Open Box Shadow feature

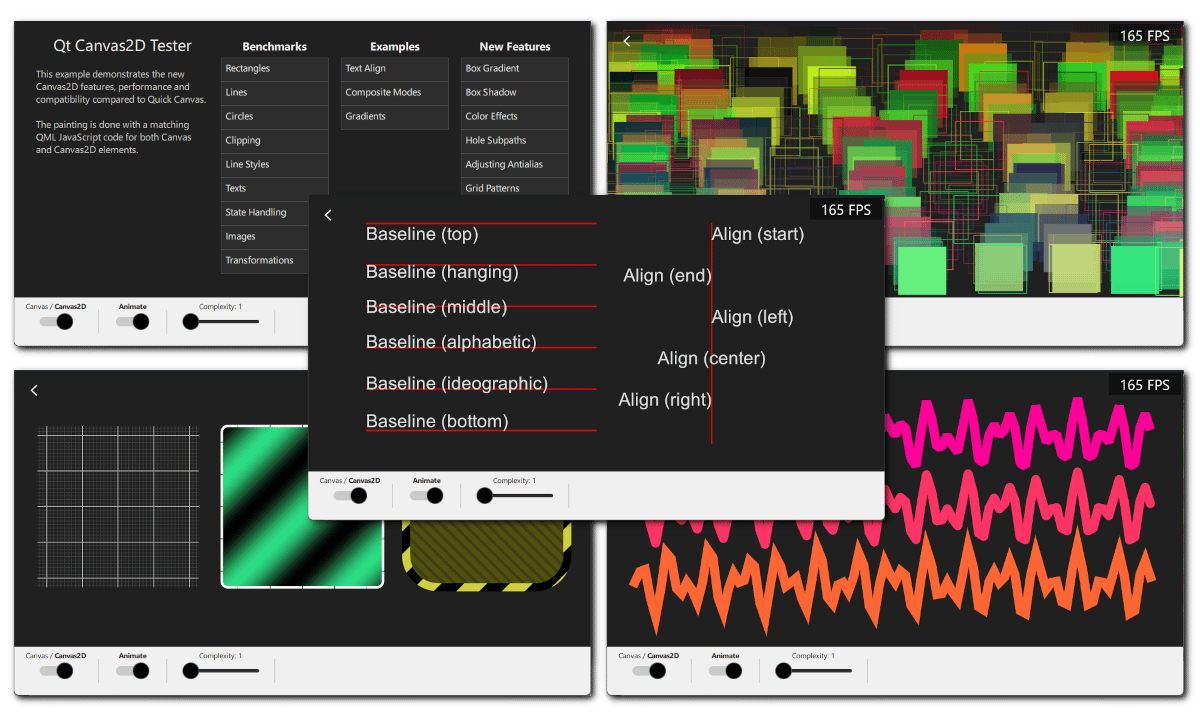[515, 93]
